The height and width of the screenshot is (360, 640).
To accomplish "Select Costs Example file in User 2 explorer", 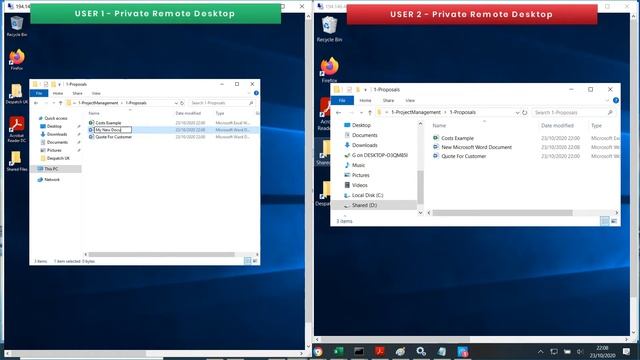I will [457, 138].
